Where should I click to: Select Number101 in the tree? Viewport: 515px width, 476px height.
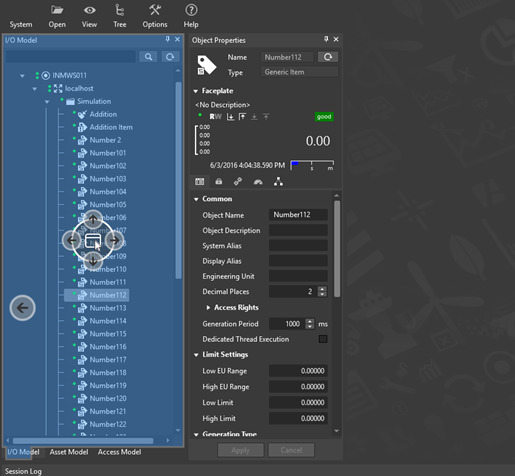pyautogui.click(x=108, y=153)
